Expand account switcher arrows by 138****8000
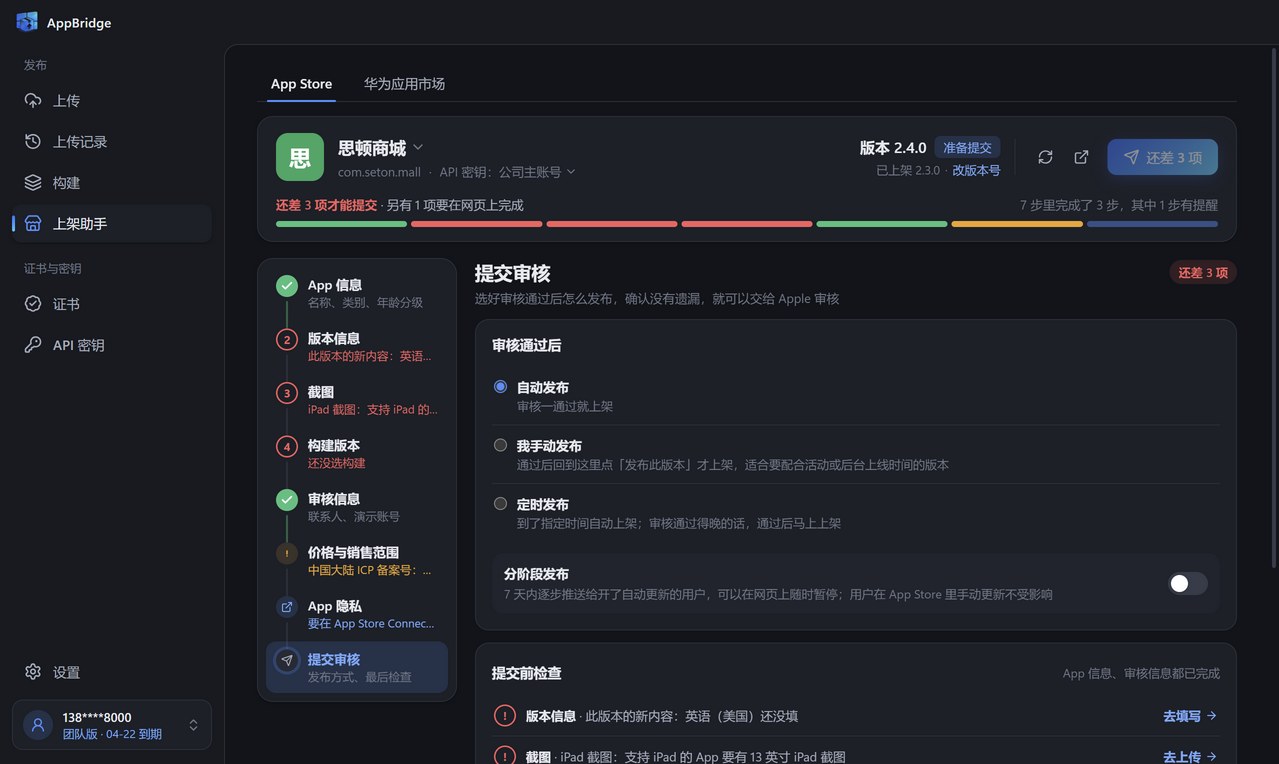1279x764 pixels. click(193, 725)
